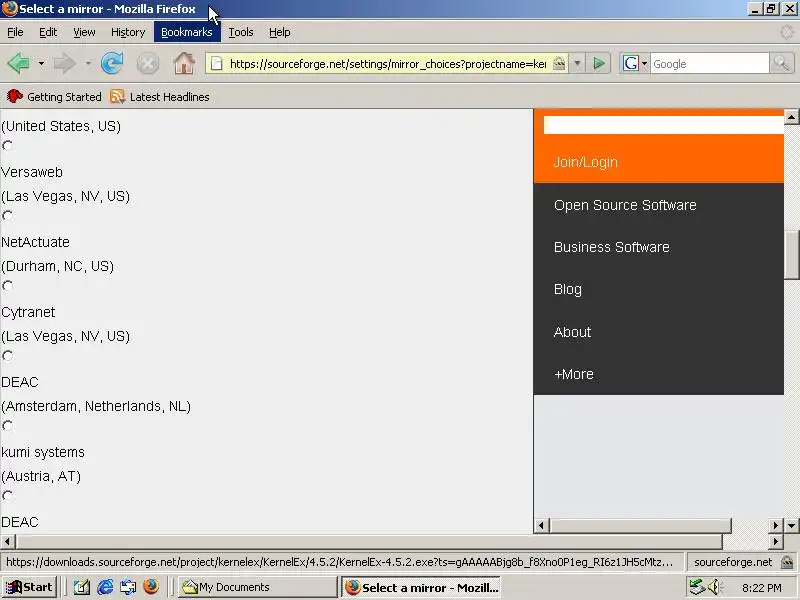800x600 pixels.
Task: Visit the Blog link
Action: [567, 289]
